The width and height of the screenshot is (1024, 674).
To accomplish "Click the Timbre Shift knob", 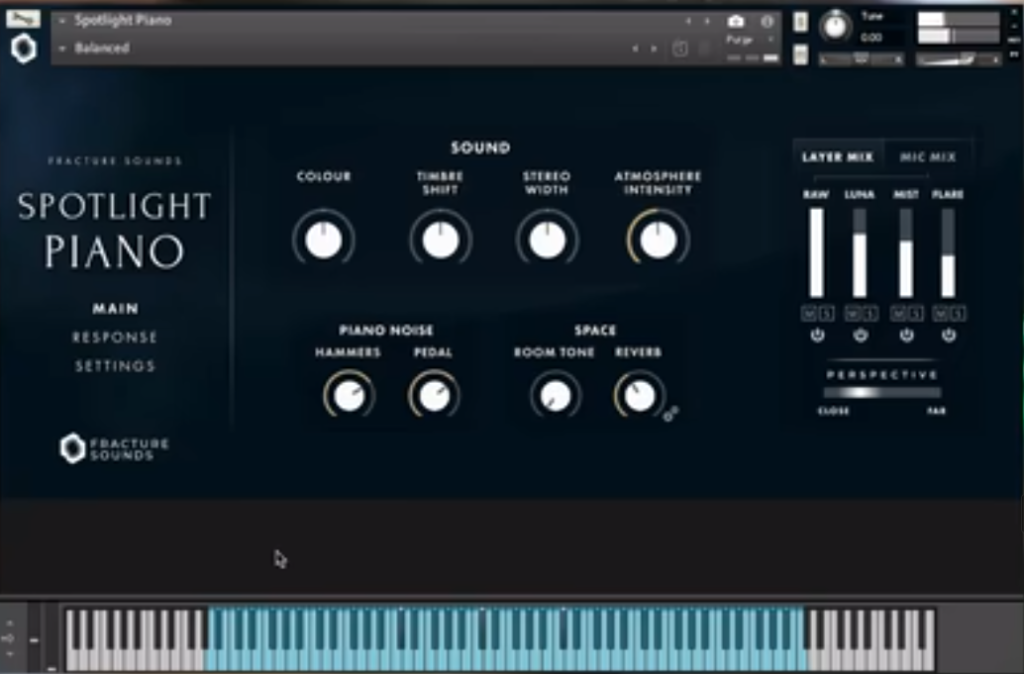I will 441,239.
